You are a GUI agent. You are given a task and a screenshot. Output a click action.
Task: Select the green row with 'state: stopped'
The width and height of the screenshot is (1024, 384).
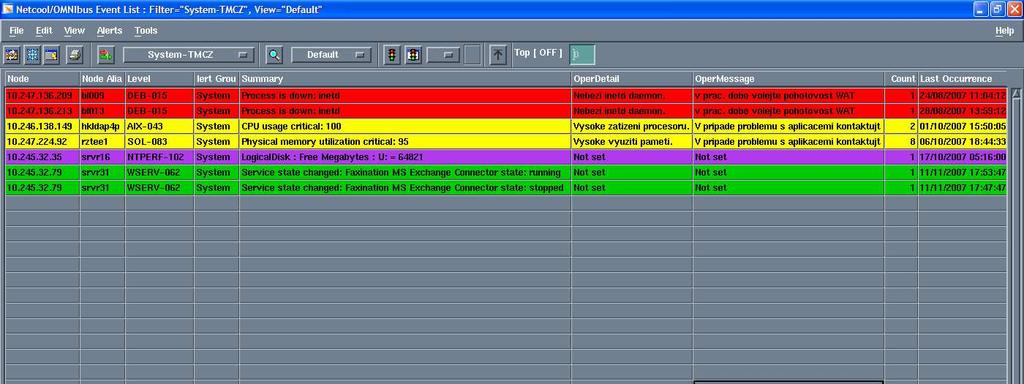(505, 187)
